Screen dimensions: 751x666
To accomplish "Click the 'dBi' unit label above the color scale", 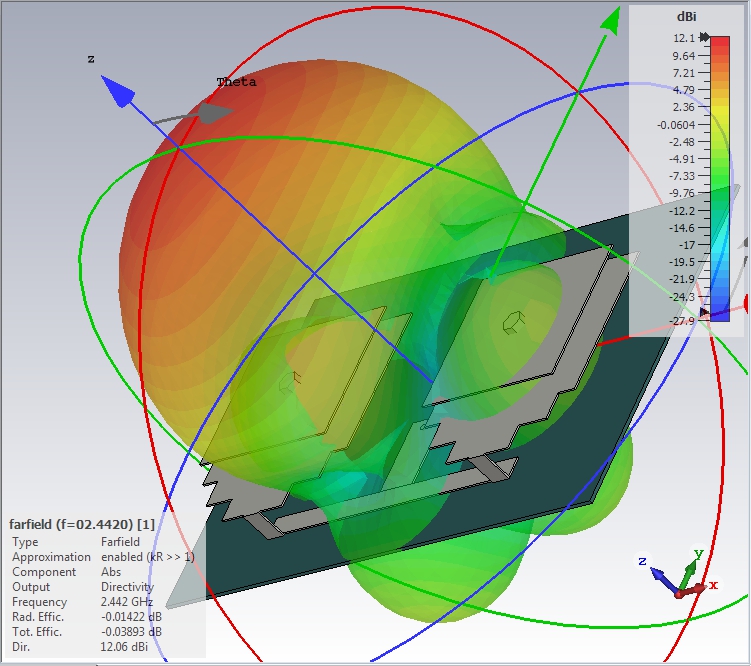I will (x=686, y=17).
